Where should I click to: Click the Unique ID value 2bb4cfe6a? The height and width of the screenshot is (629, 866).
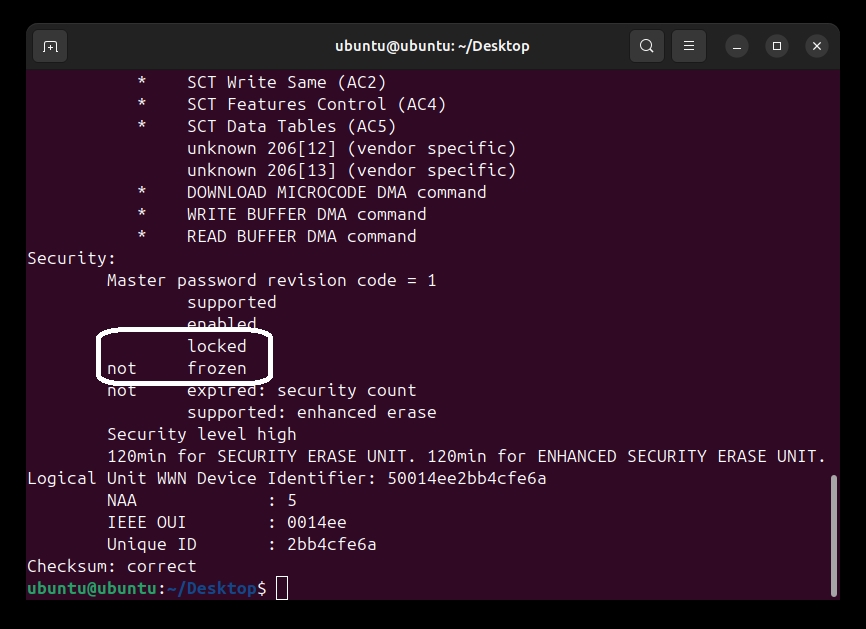coord(331,544)
